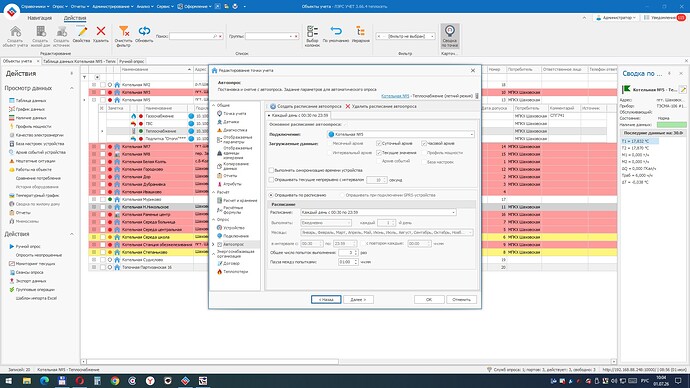Open the schedule (Расписание) dropdown list
Screen dimensions: 690x388
coord(453,212)
